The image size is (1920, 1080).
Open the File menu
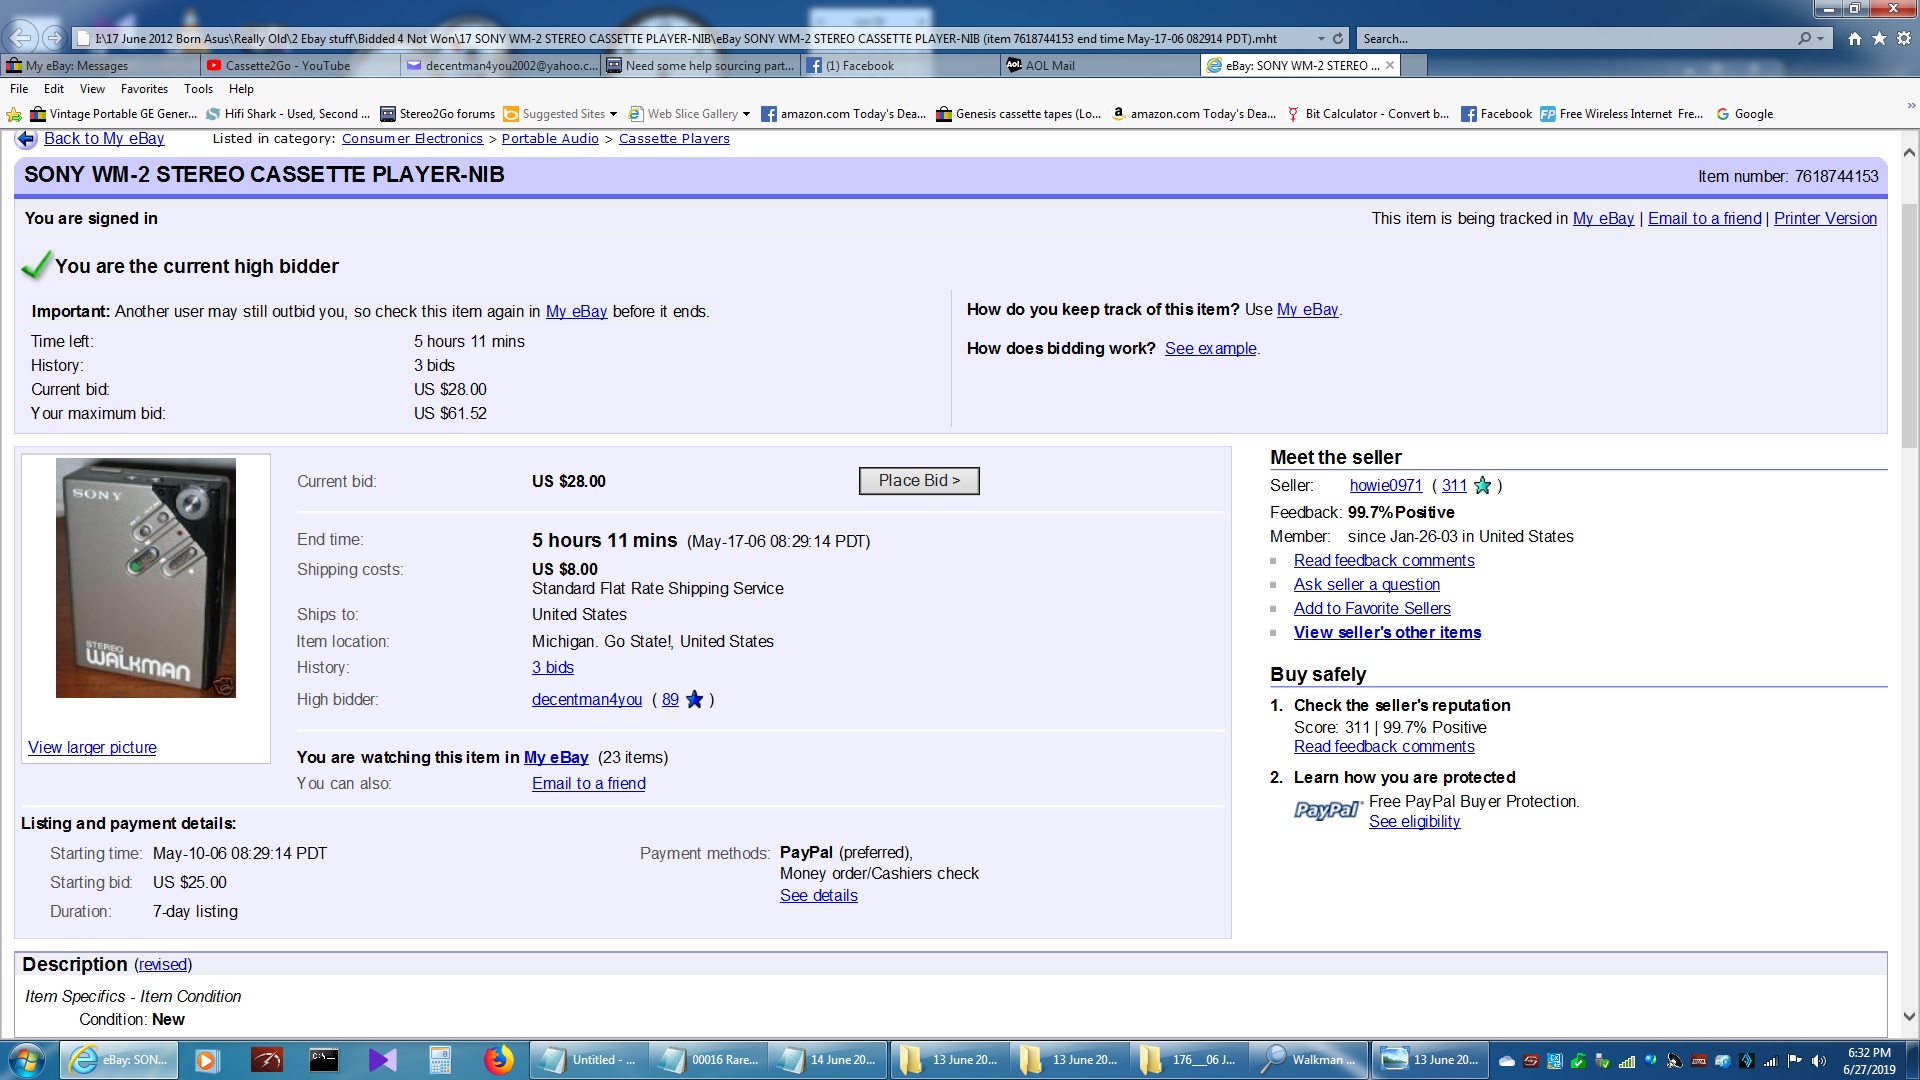[19, 88]
